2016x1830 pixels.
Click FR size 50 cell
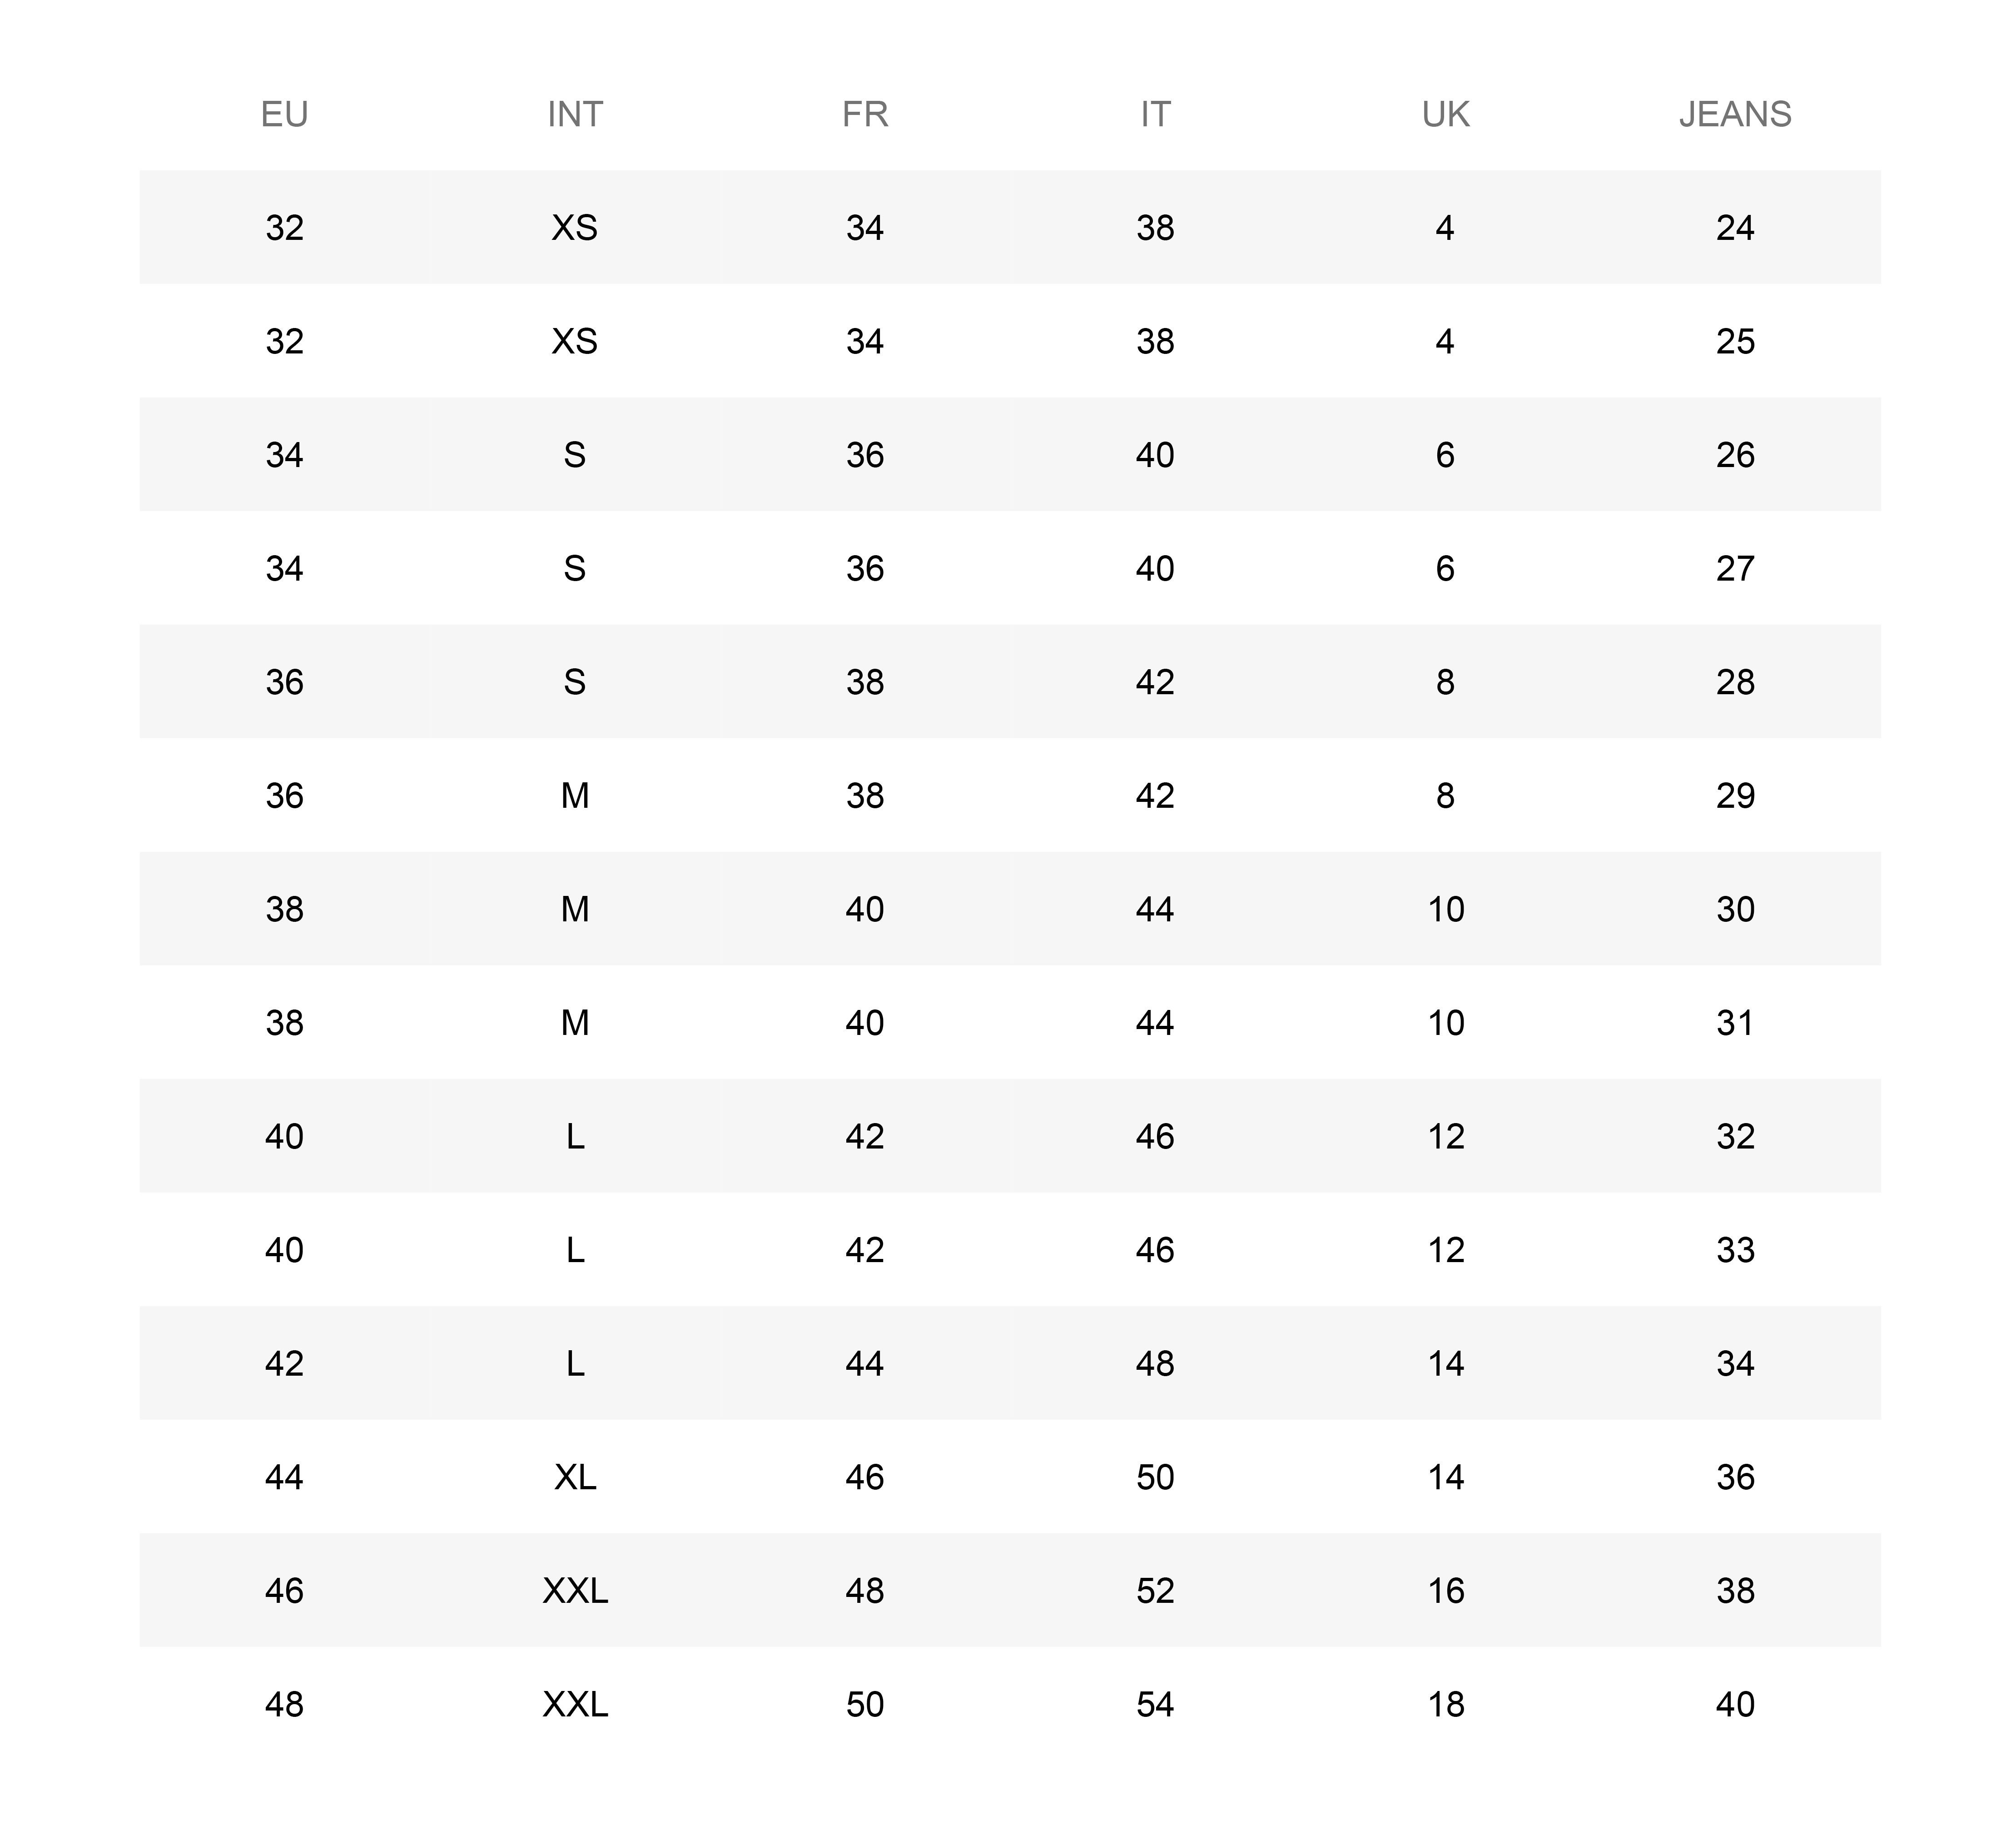865,1704
